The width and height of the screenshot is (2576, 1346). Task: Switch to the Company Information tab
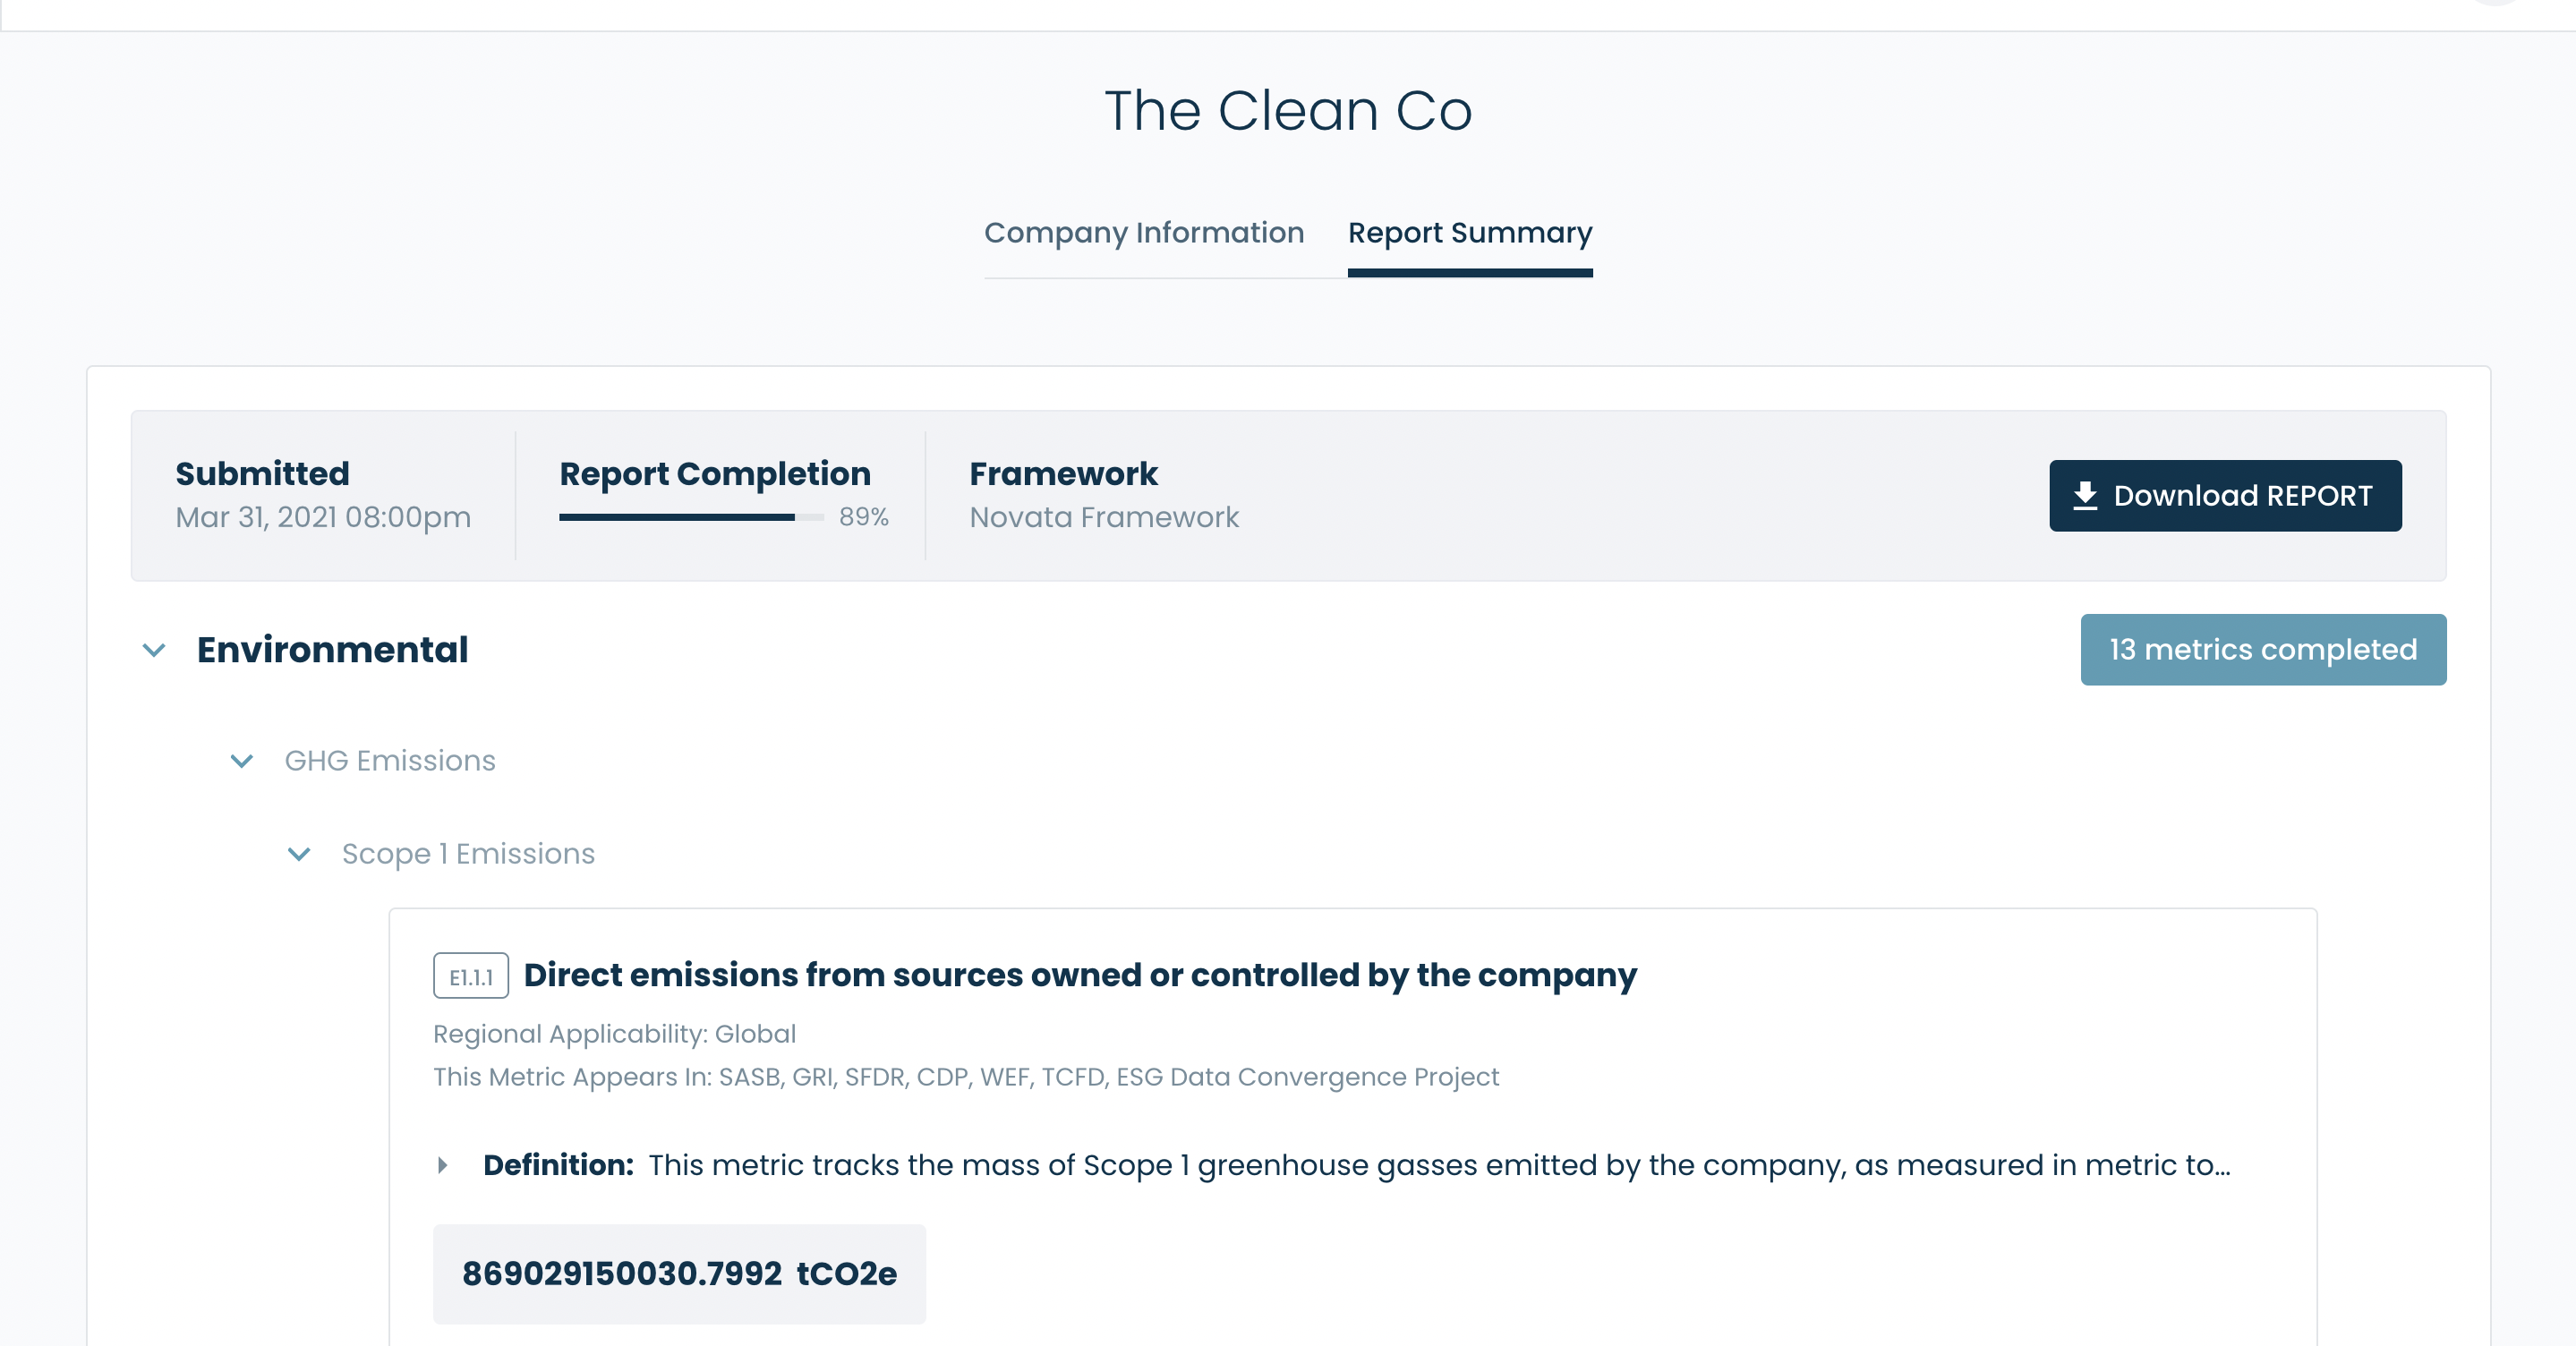click(1143, 233)
